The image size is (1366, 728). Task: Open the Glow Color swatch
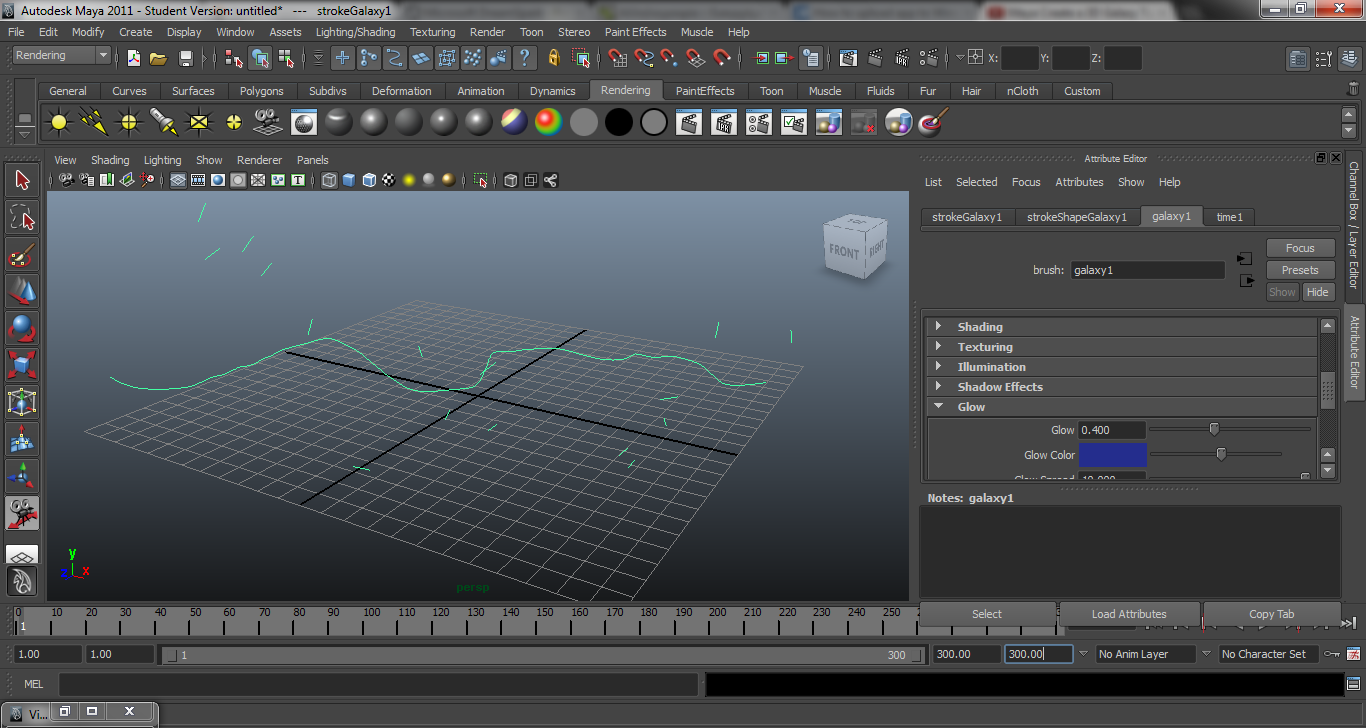click(x=1113, y=455)
